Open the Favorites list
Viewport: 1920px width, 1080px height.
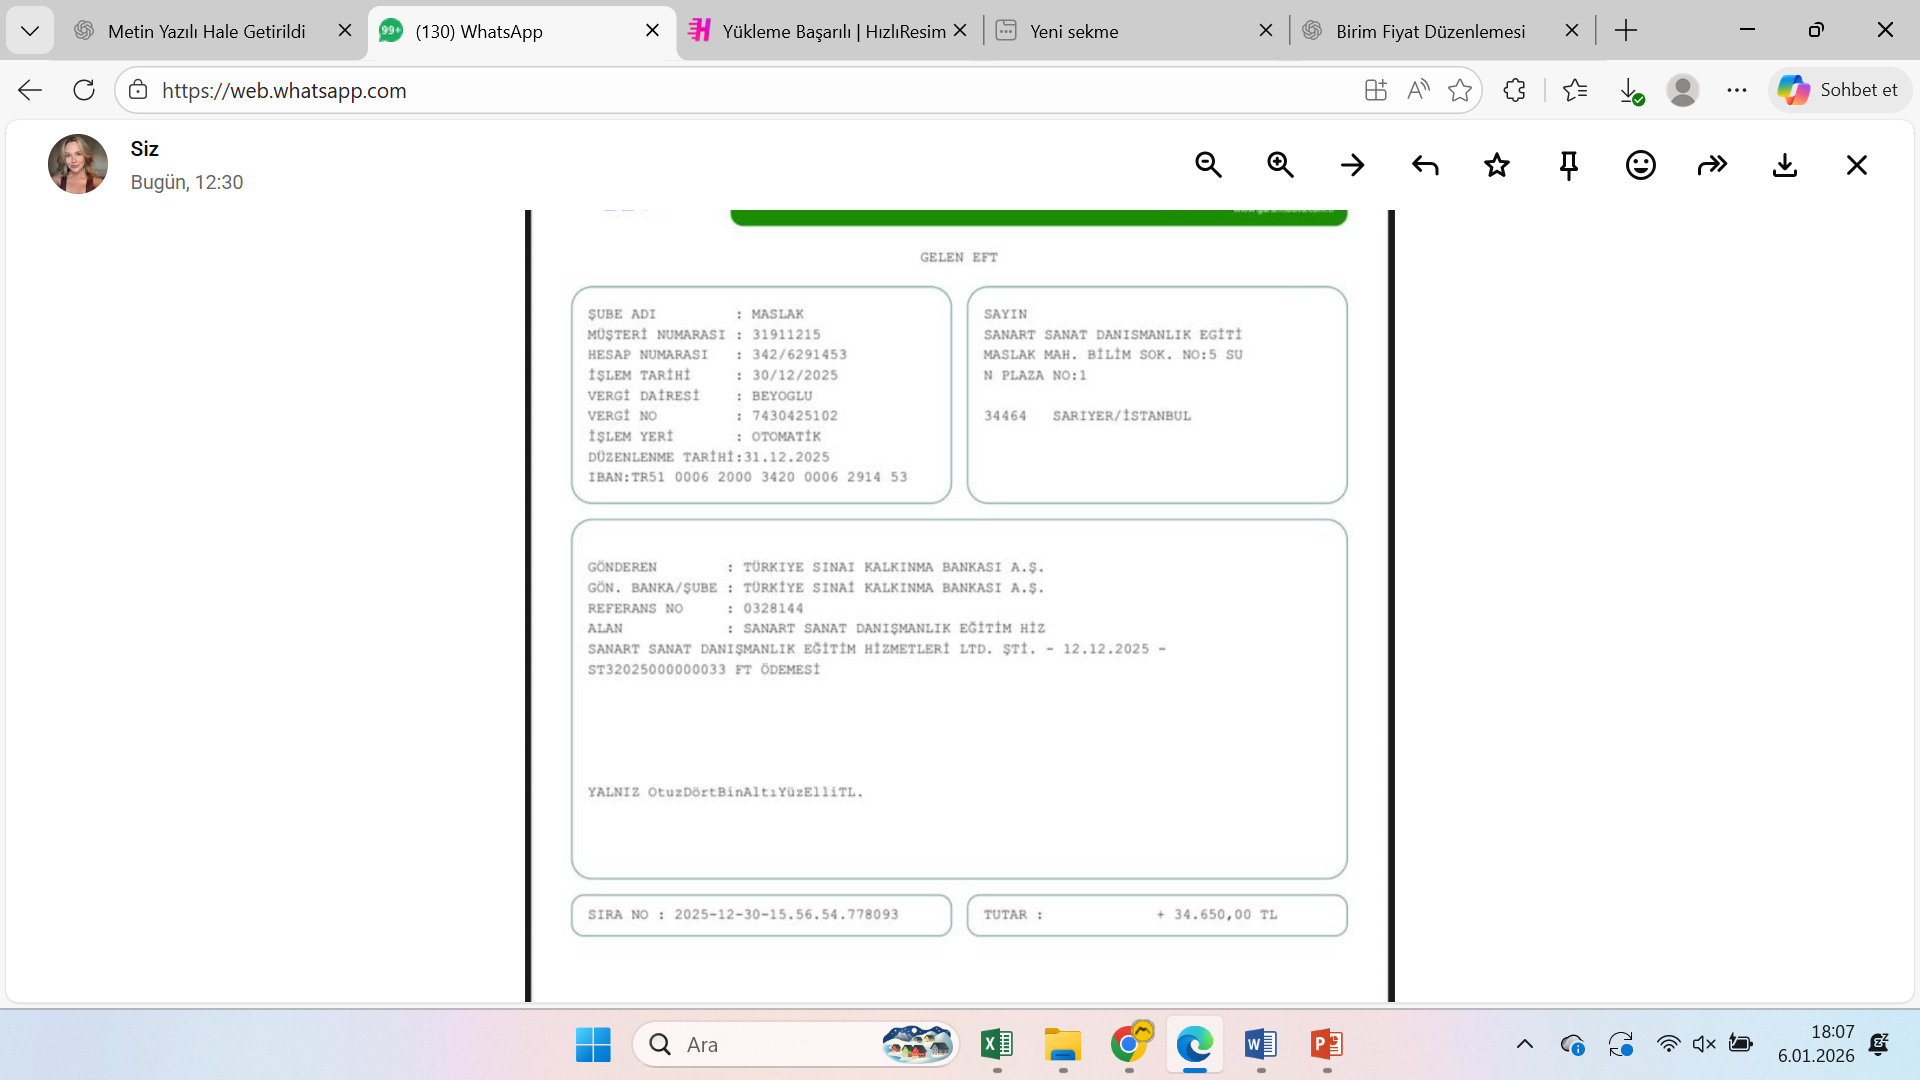1575,90
